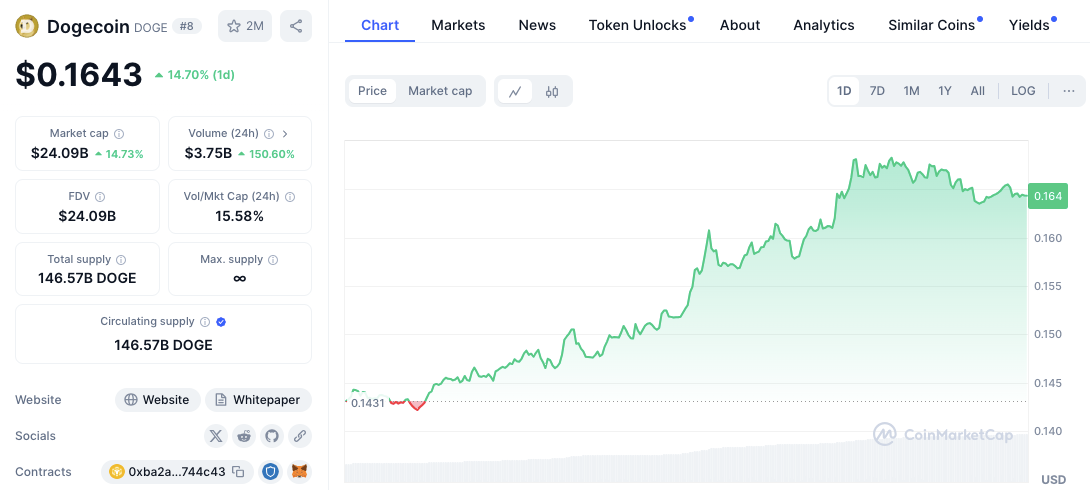Image resolution: width=1090 pixels, height=490 pixels.
Task: Switch to the Markets tab
Action: coord(458,26)
